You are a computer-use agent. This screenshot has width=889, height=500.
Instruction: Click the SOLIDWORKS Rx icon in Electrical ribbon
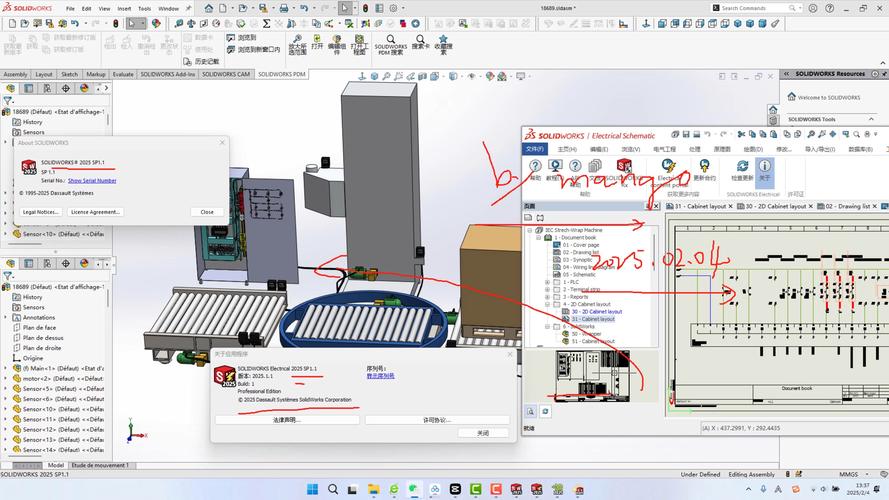(x=624, y=166)
